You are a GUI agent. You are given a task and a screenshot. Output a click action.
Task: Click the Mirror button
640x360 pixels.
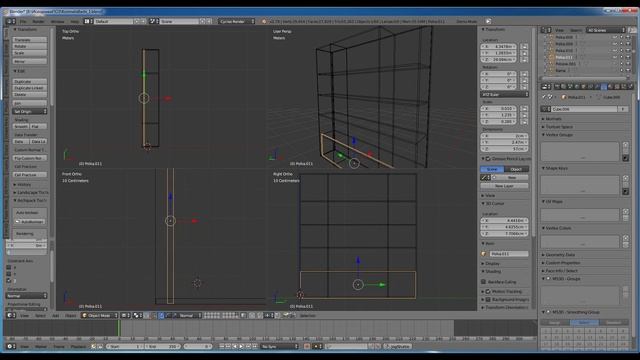(30, 61)
